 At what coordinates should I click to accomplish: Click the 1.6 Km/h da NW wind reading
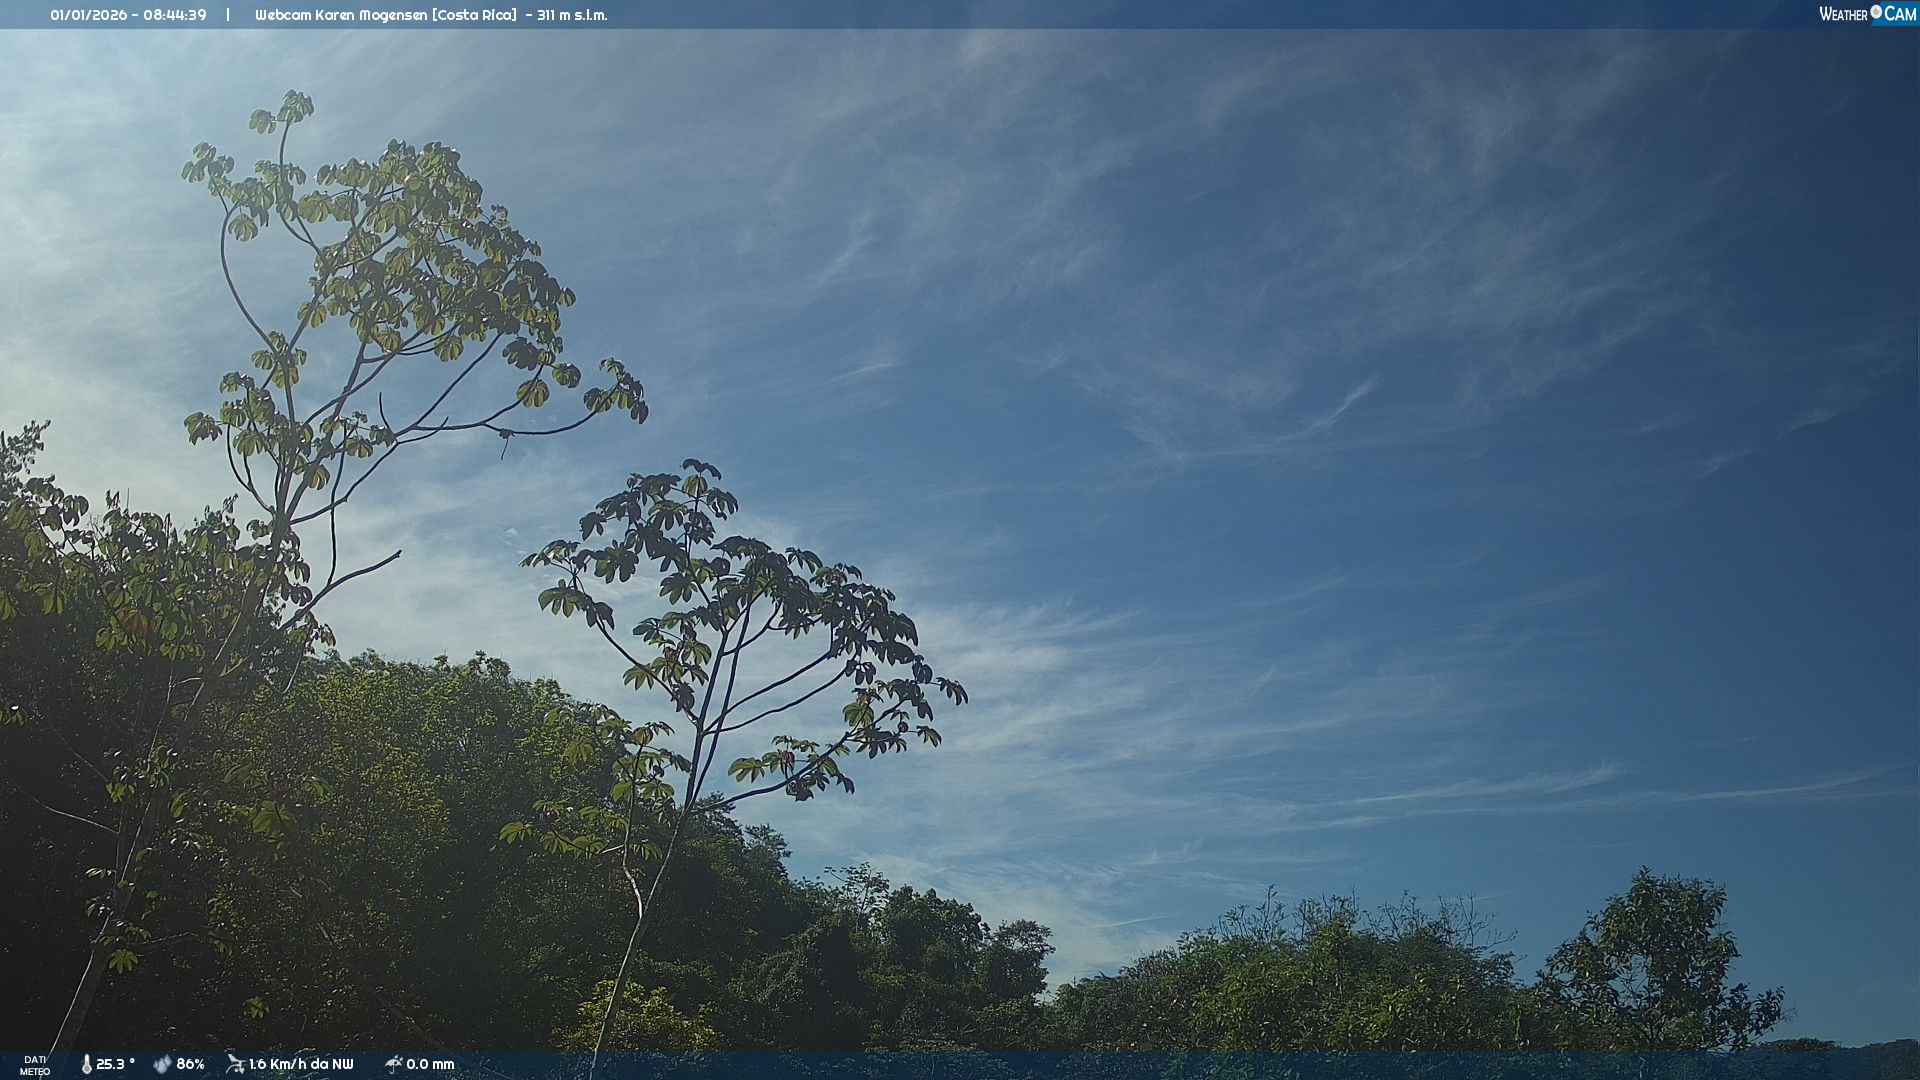301,1064
